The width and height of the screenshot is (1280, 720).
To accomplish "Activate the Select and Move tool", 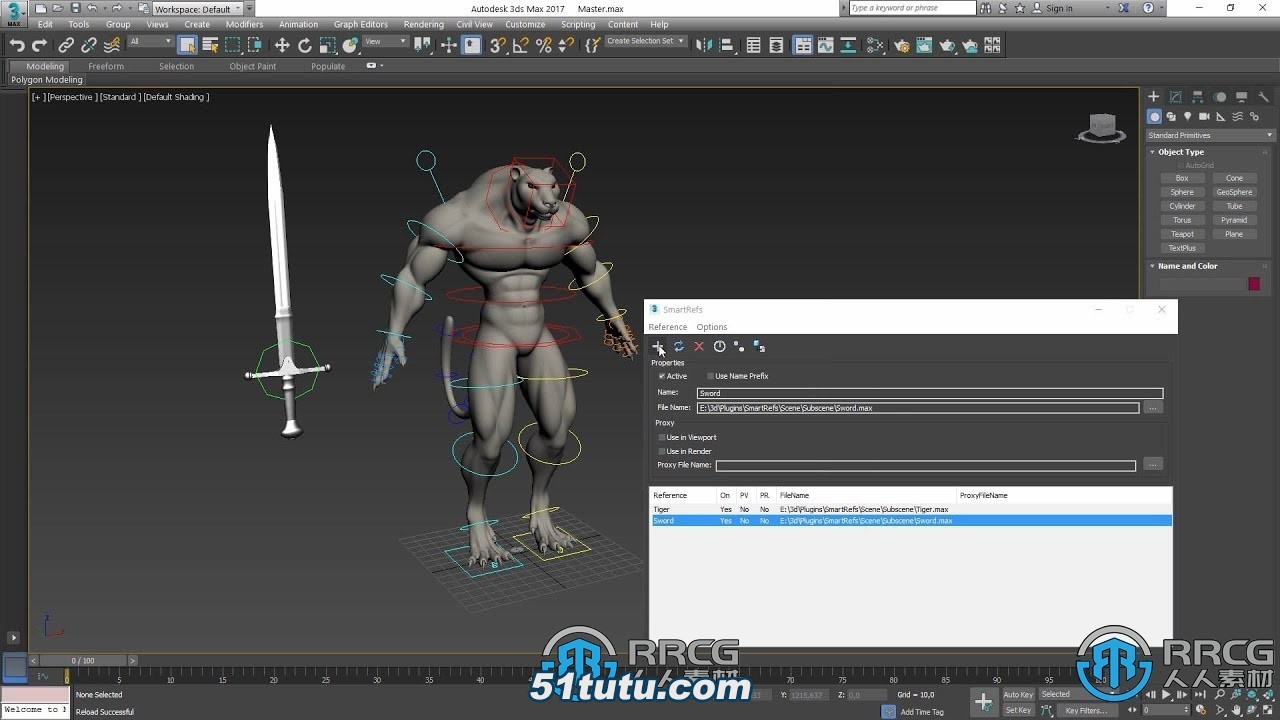I will (x=282, y=45).
